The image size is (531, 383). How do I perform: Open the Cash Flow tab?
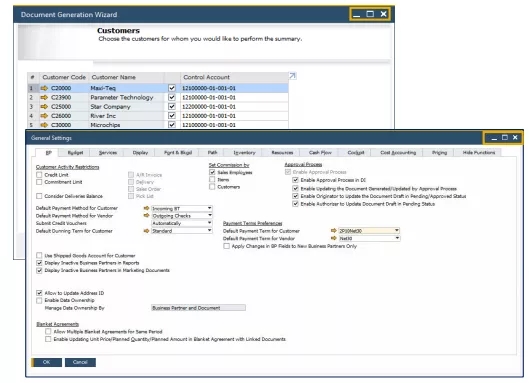(320, 153)
